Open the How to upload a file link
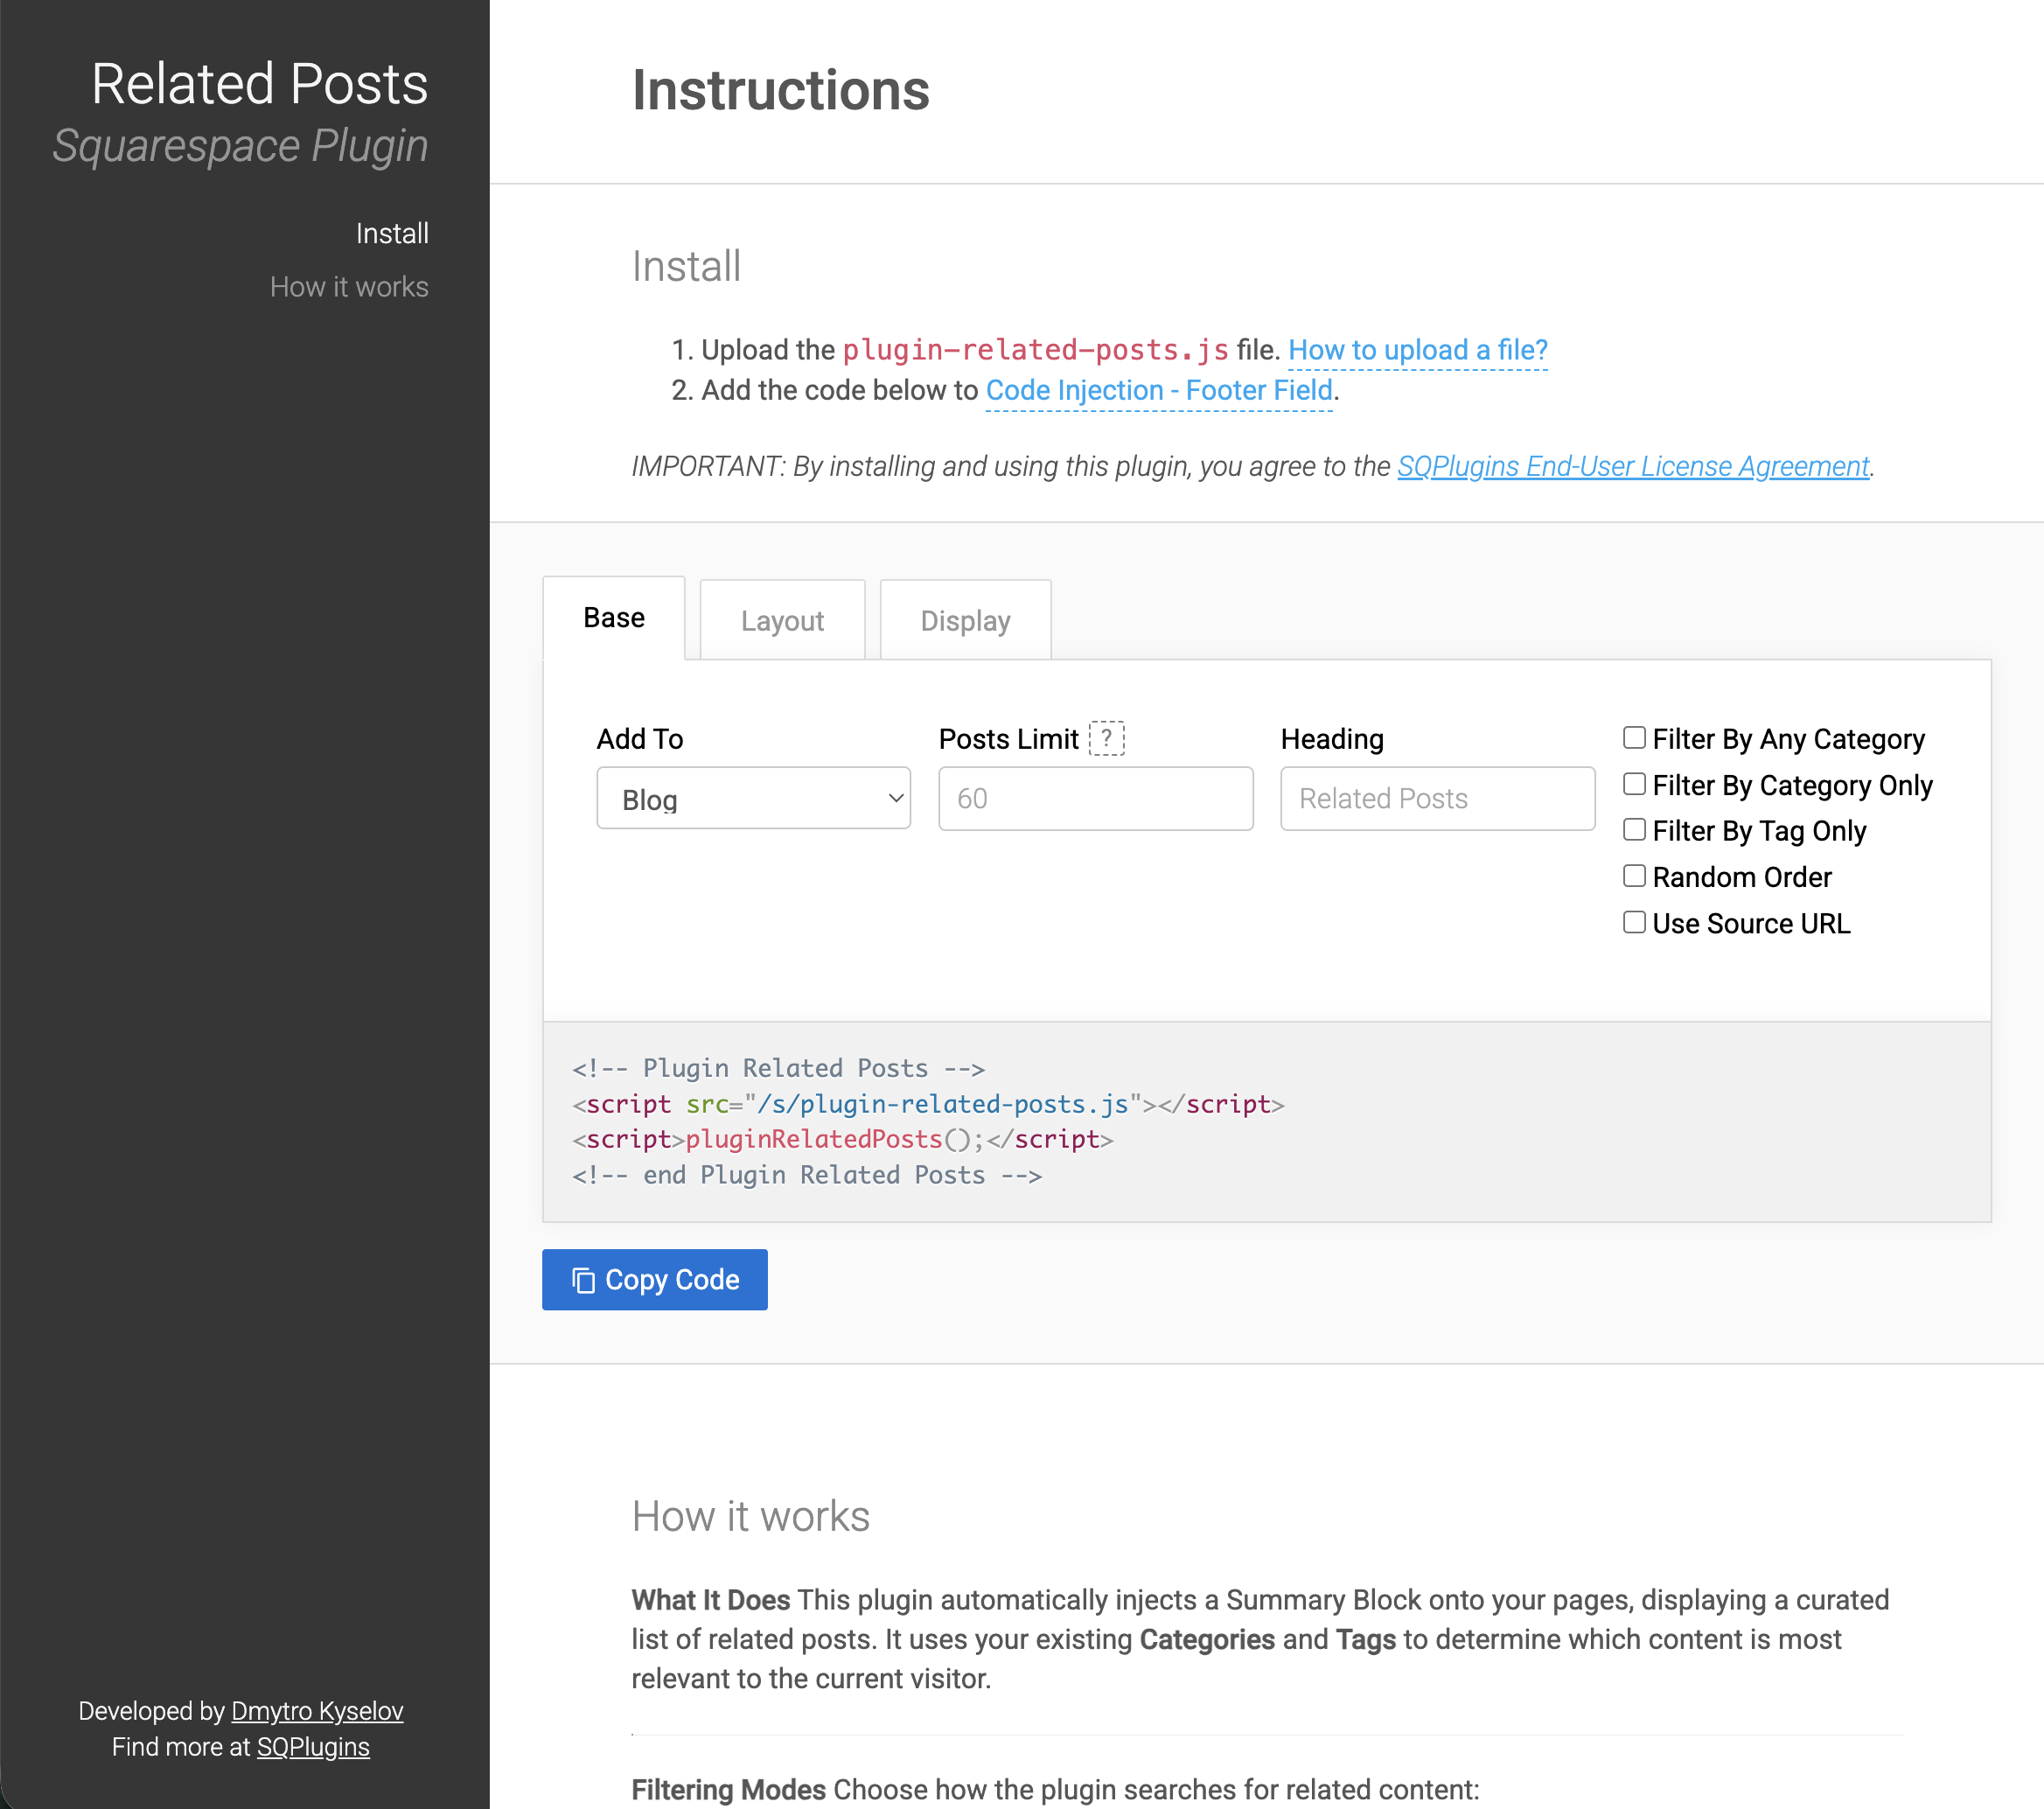 pos(1418,350)
